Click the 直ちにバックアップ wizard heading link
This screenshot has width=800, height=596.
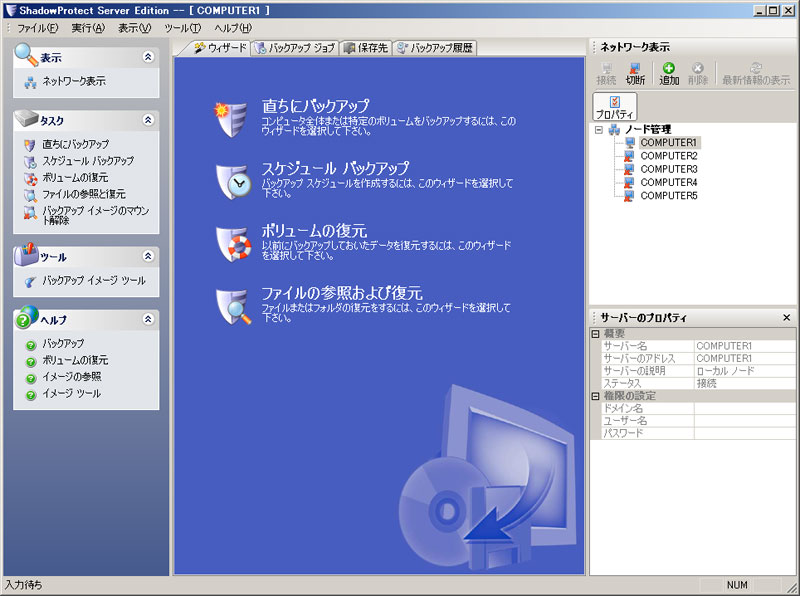[x=315, y=106]
